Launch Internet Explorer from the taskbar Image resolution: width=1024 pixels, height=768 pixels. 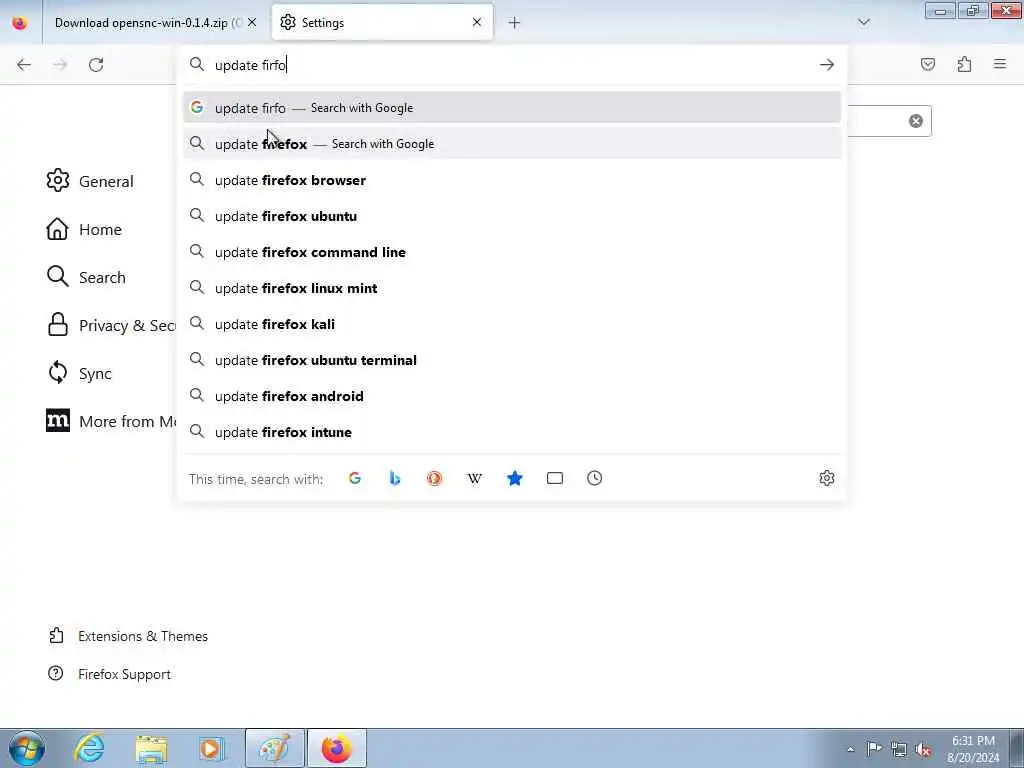coord(89,748)
